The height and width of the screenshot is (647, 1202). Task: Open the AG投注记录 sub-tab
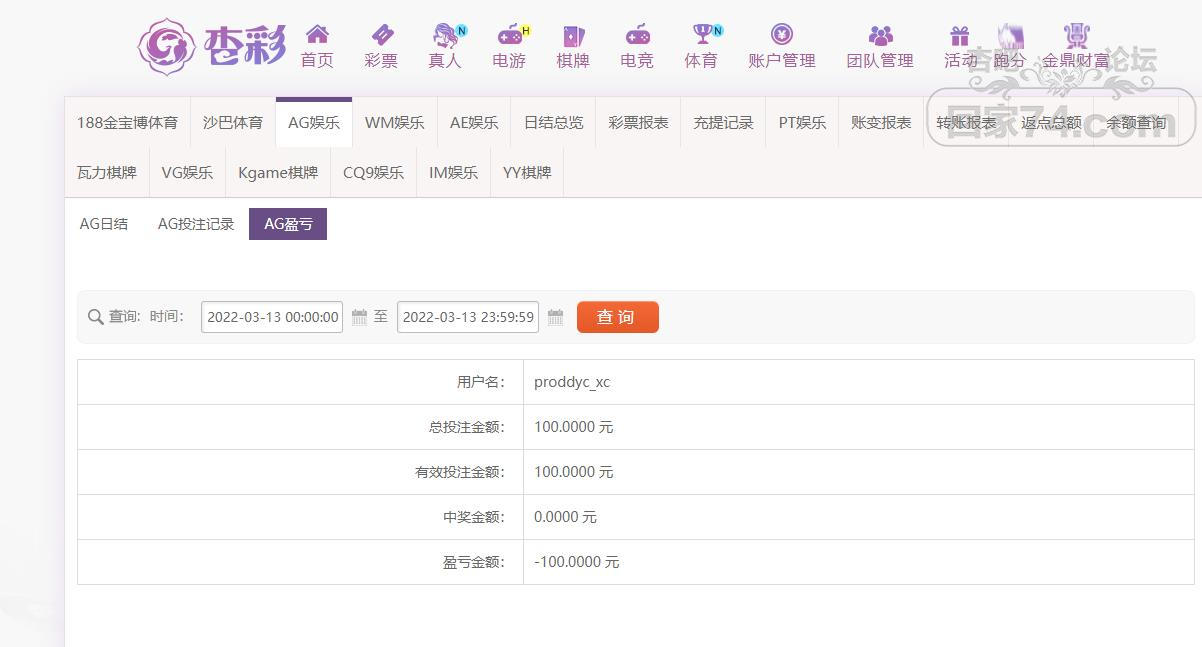click(196, 224)
